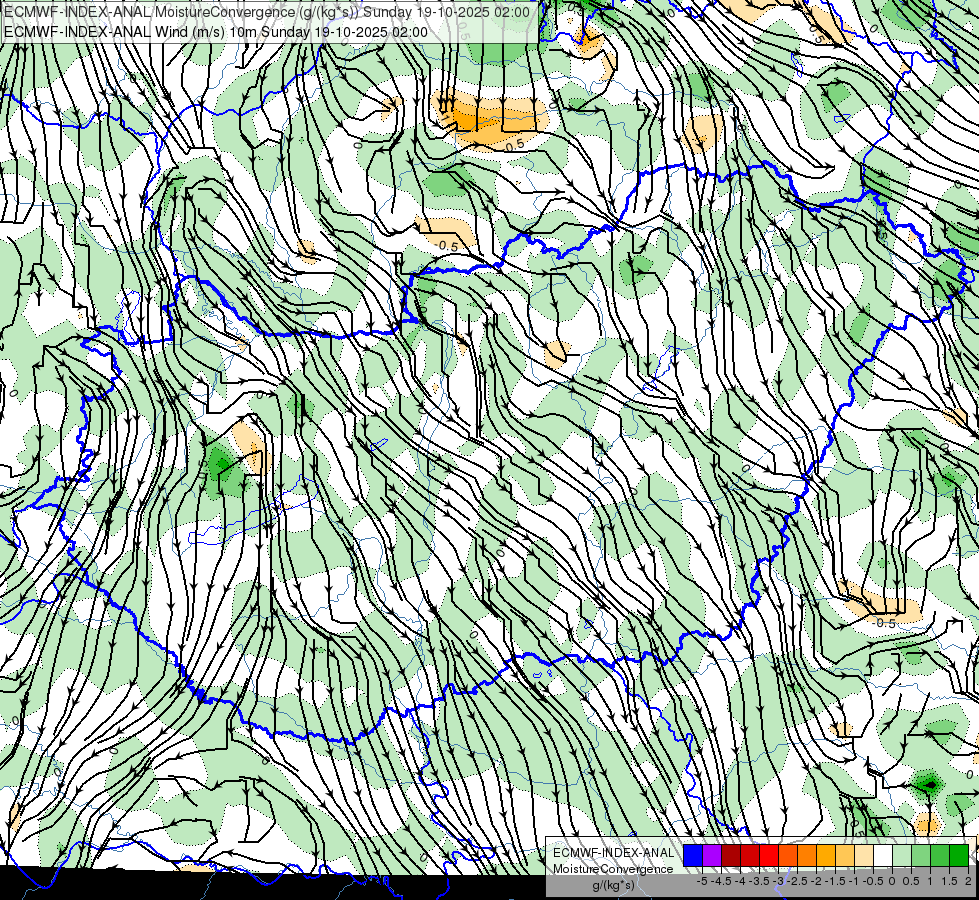Pick the bright red swatch between -3.5 and -3

tap(769, 856)
